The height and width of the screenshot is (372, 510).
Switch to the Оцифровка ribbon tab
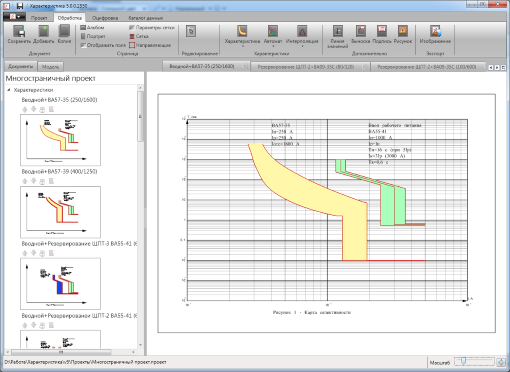coord(105,18)
